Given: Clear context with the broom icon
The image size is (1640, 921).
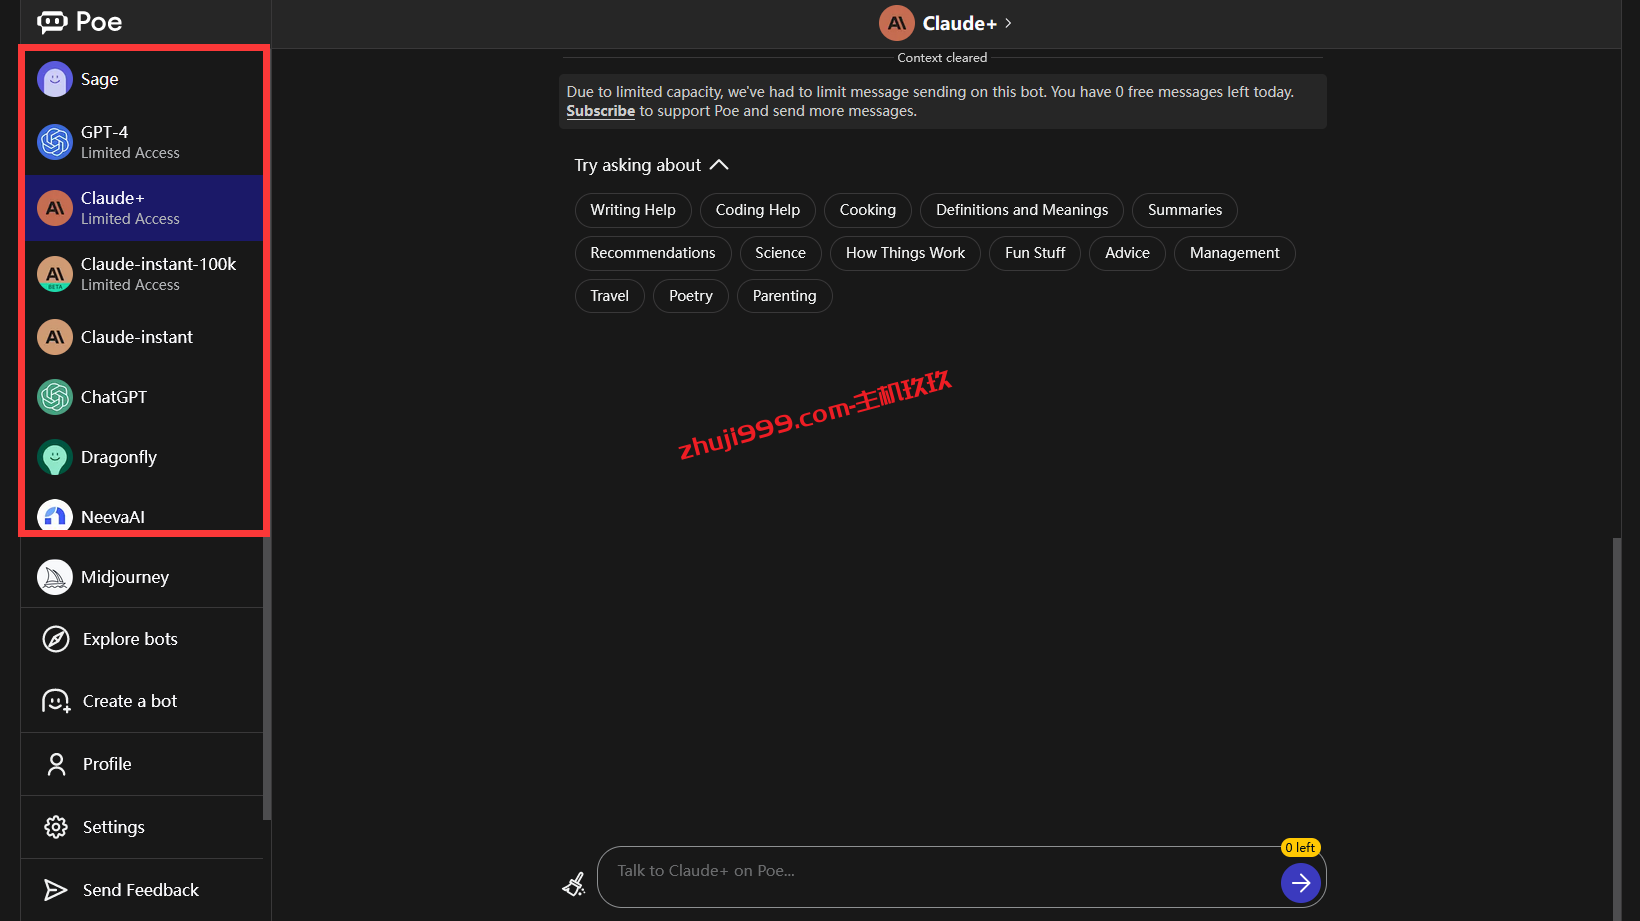Looking at the screenshot, I should [x=574, y=884].
